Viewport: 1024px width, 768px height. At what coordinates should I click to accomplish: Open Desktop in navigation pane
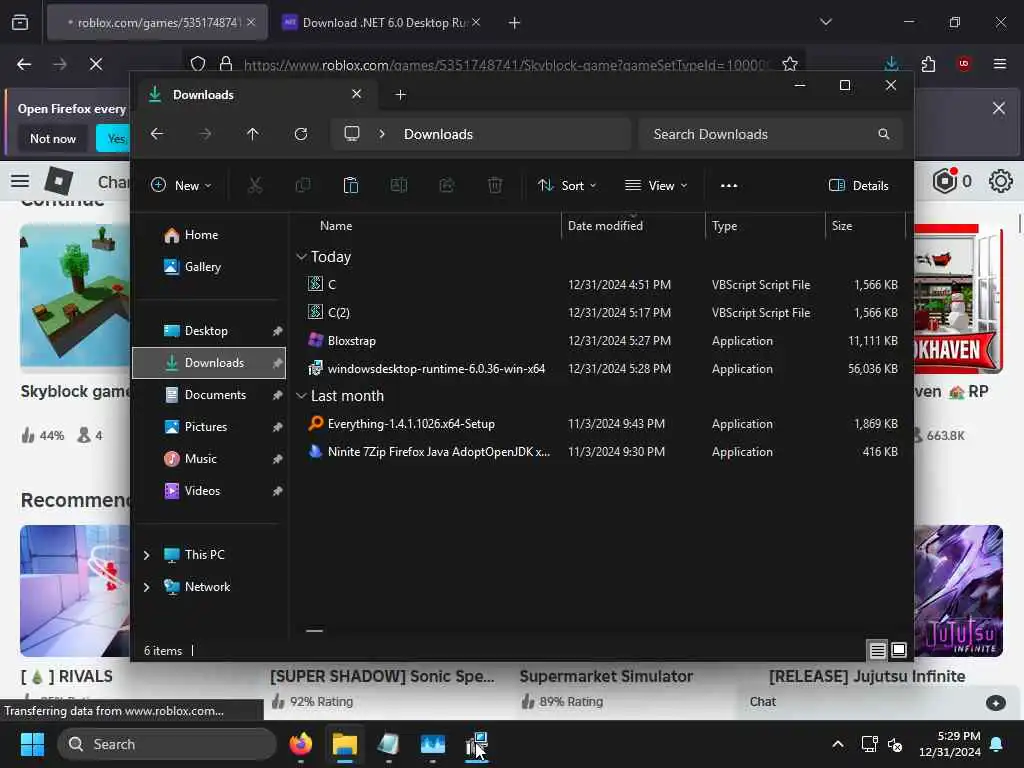(x=209, y=330)
